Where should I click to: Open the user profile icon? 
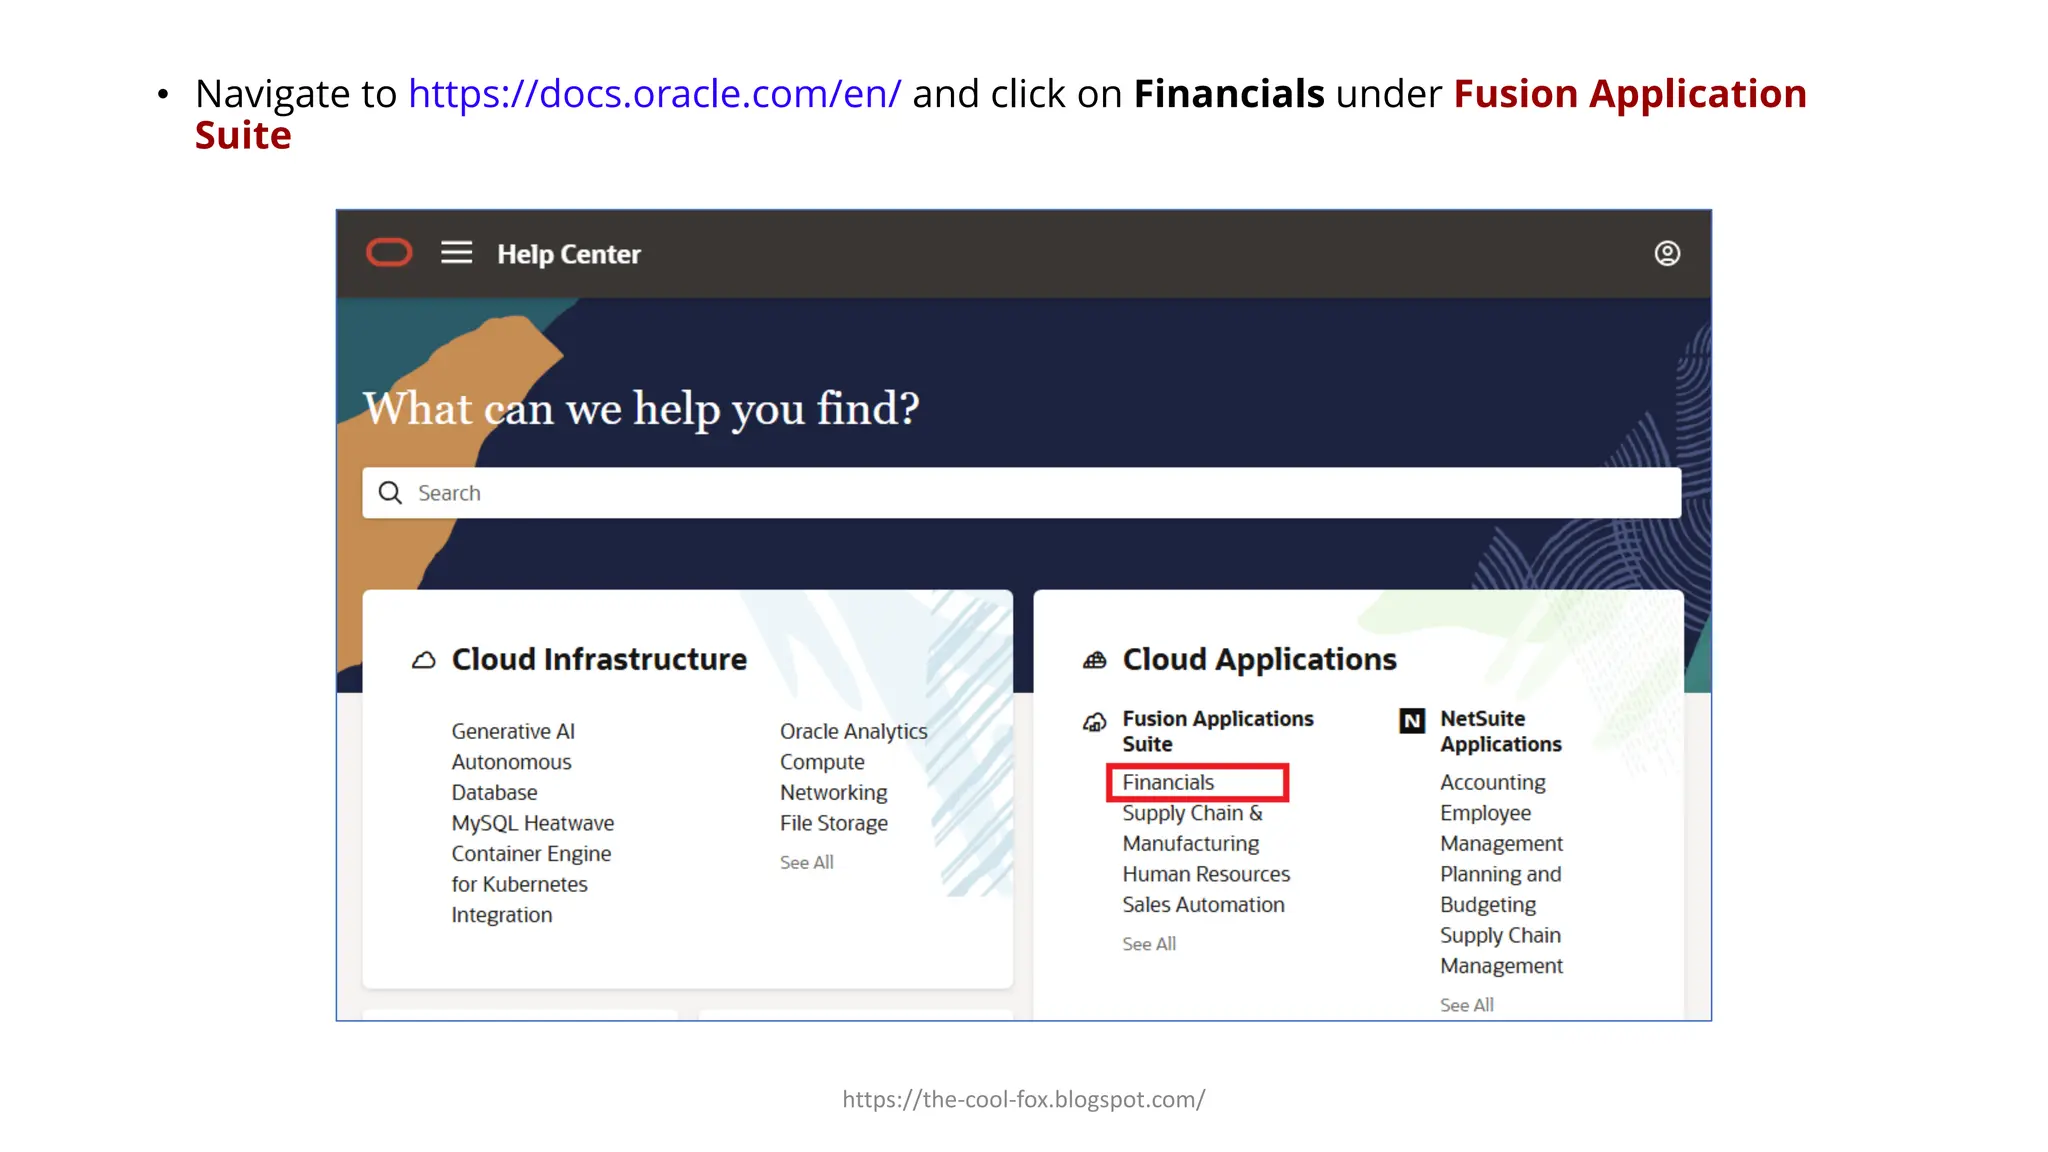(x=1667, y=253)
